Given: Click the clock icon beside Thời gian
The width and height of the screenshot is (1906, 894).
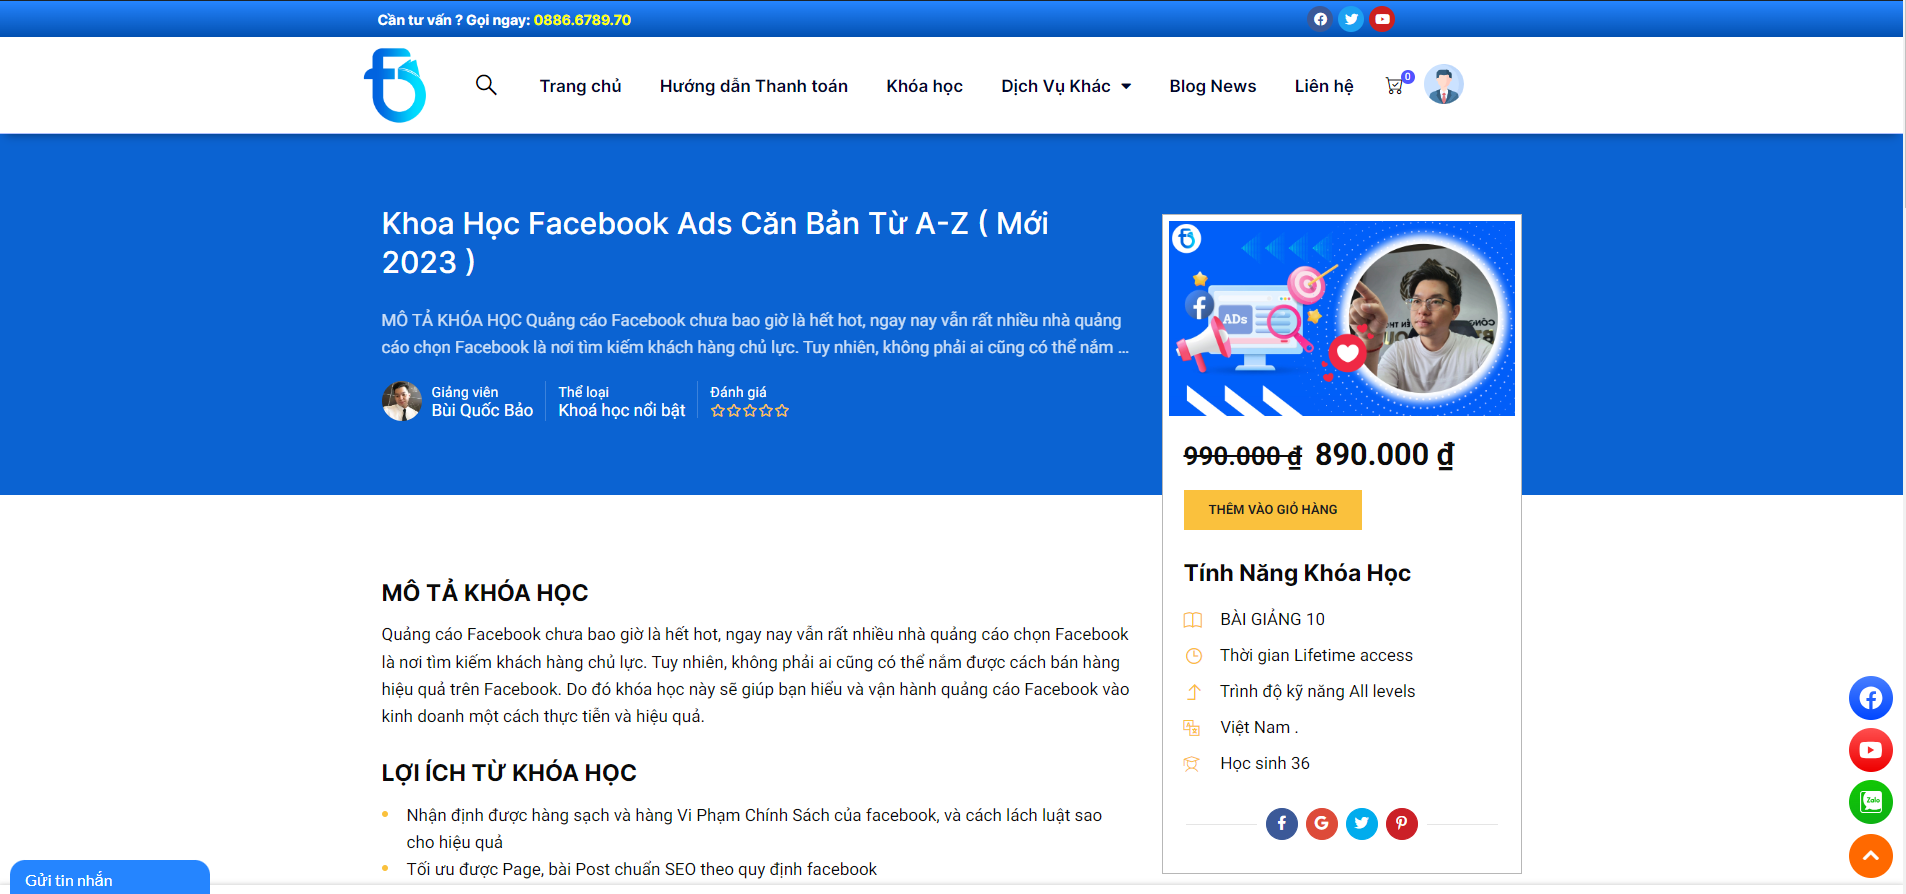Looking at the screenshot, I should click(x=1193, y=656).
